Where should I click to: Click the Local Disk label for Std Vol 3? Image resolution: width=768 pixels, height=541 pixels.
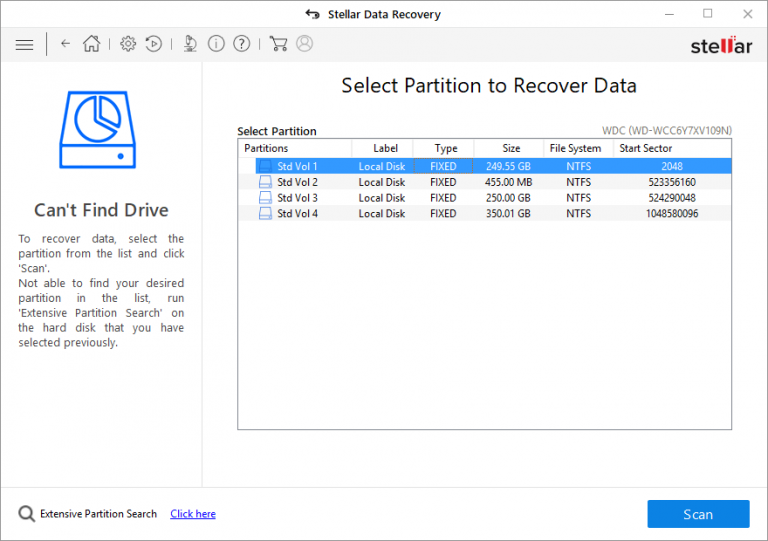pos(382,198)
